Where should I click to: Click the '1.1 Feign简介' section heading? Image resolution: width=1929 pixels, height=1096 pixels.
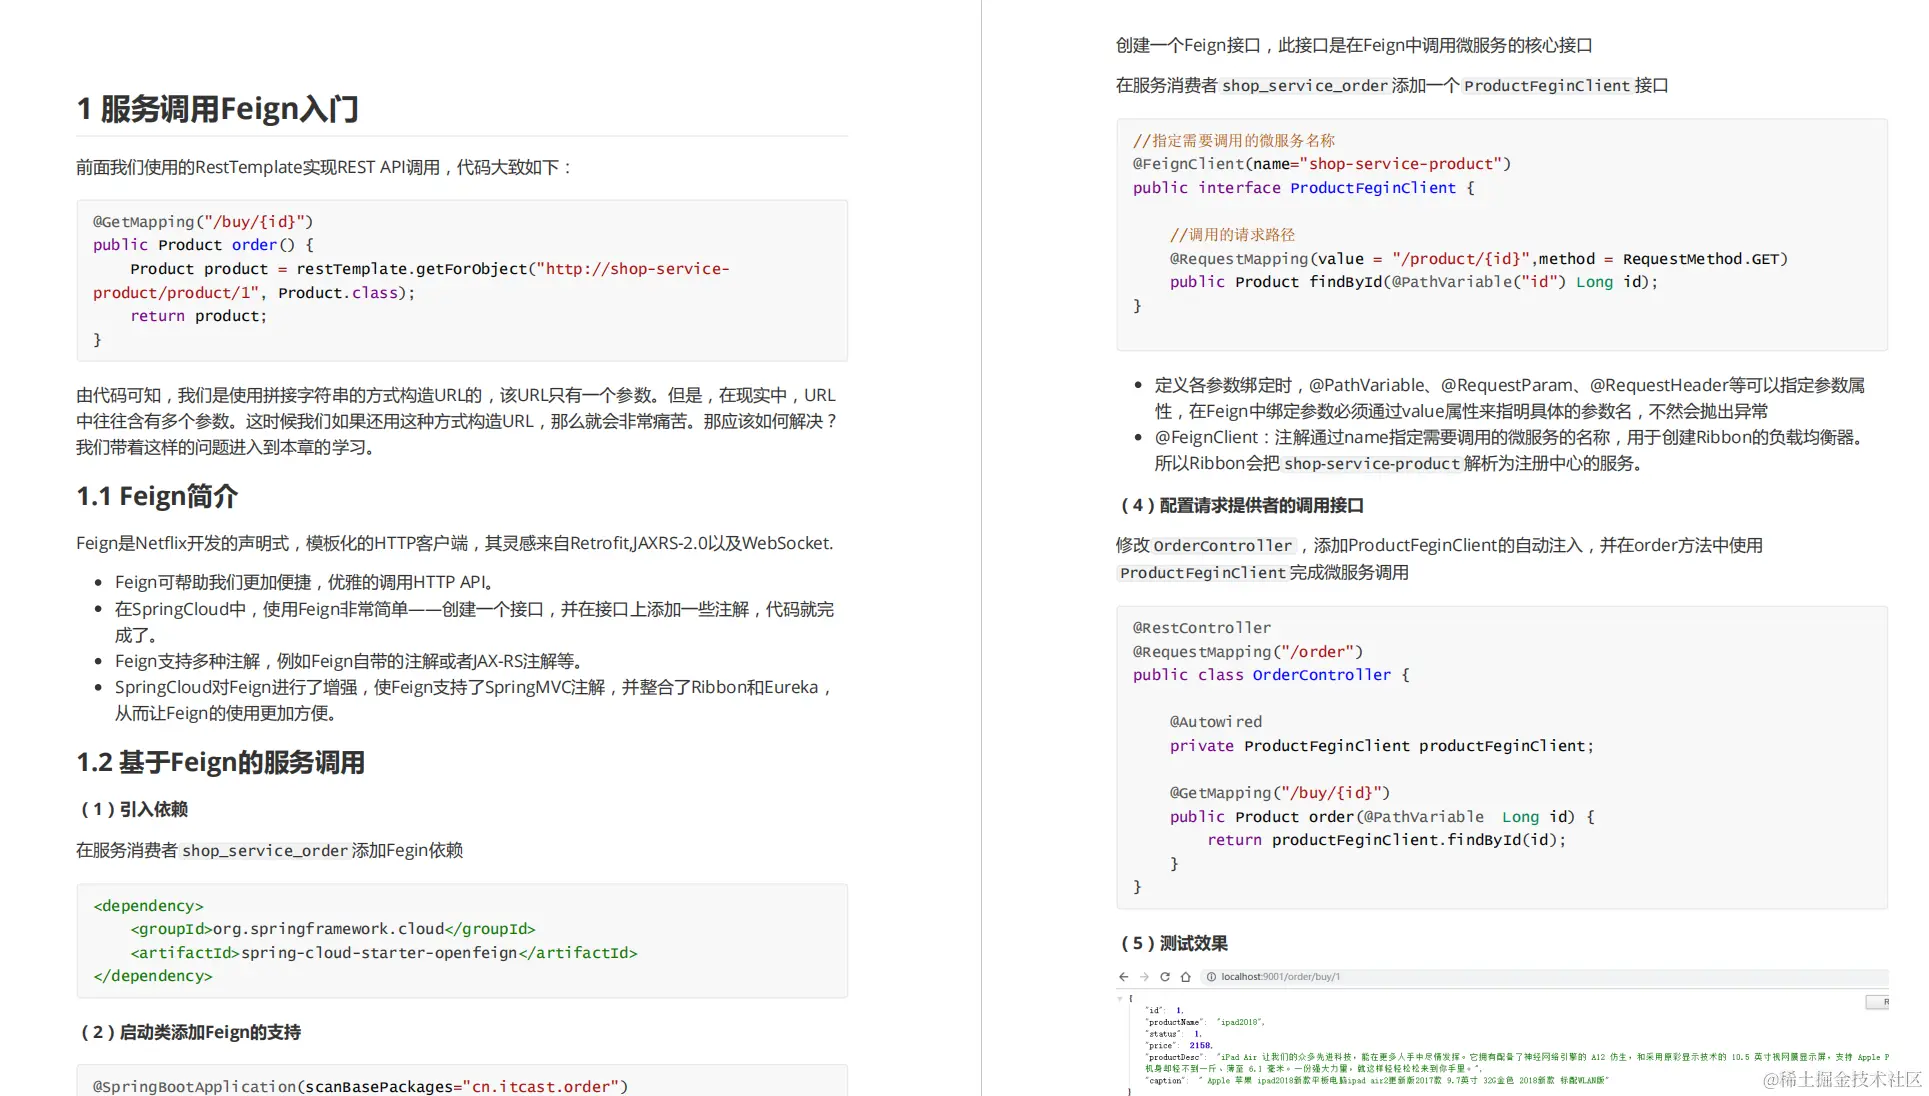click(x=157, y=496)
